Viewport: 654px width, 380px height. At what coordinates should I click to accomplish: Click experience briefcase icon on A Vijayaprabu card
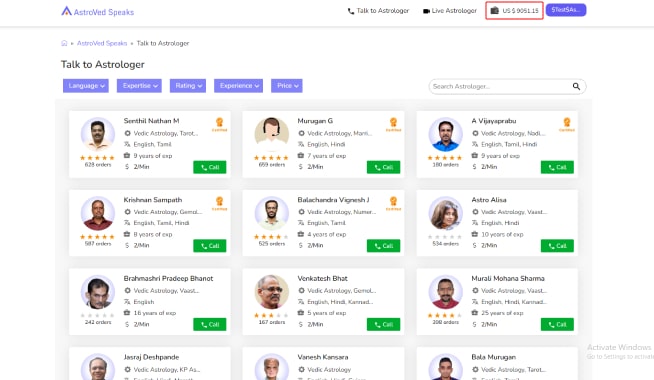click(475, 156)
